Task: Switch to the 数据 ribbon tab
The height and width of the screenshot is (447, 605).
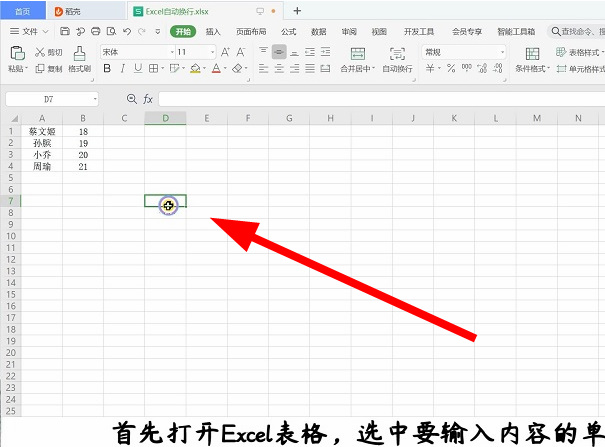Action: [x=319, y=32]
